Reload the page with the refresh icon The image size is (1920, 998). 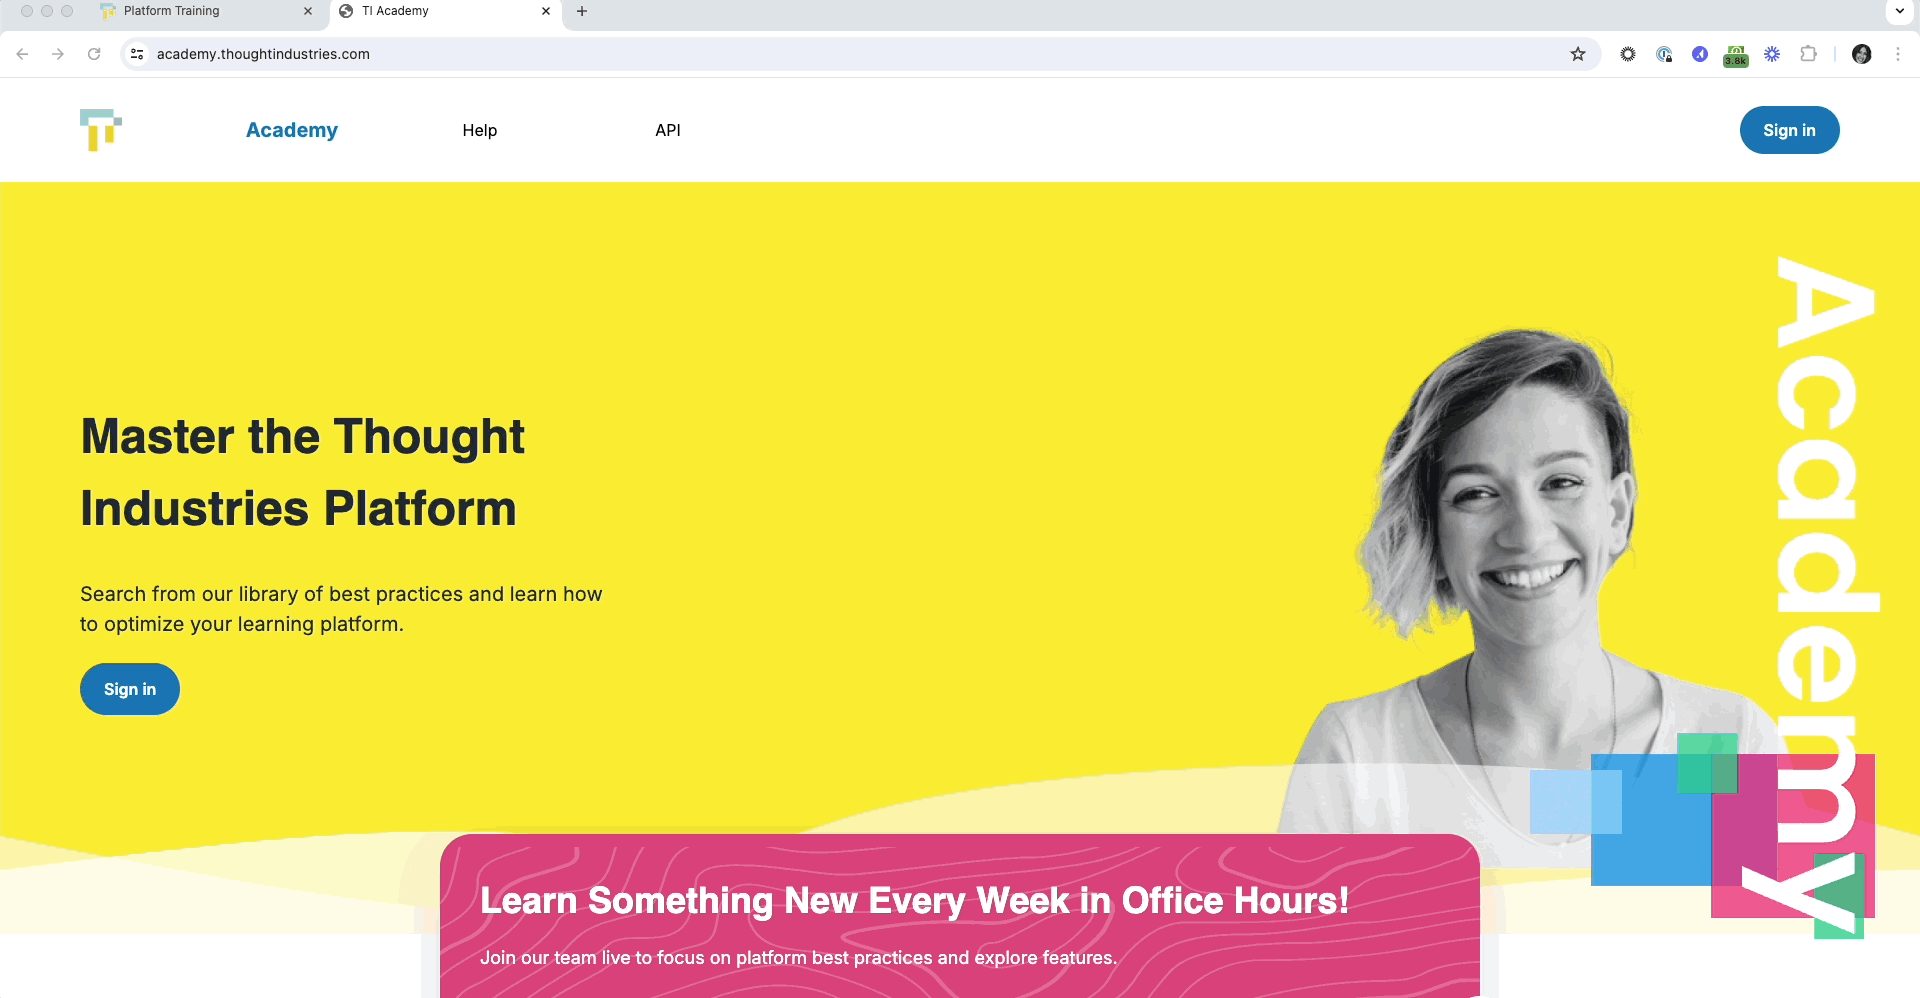click(x=94, y=54)
